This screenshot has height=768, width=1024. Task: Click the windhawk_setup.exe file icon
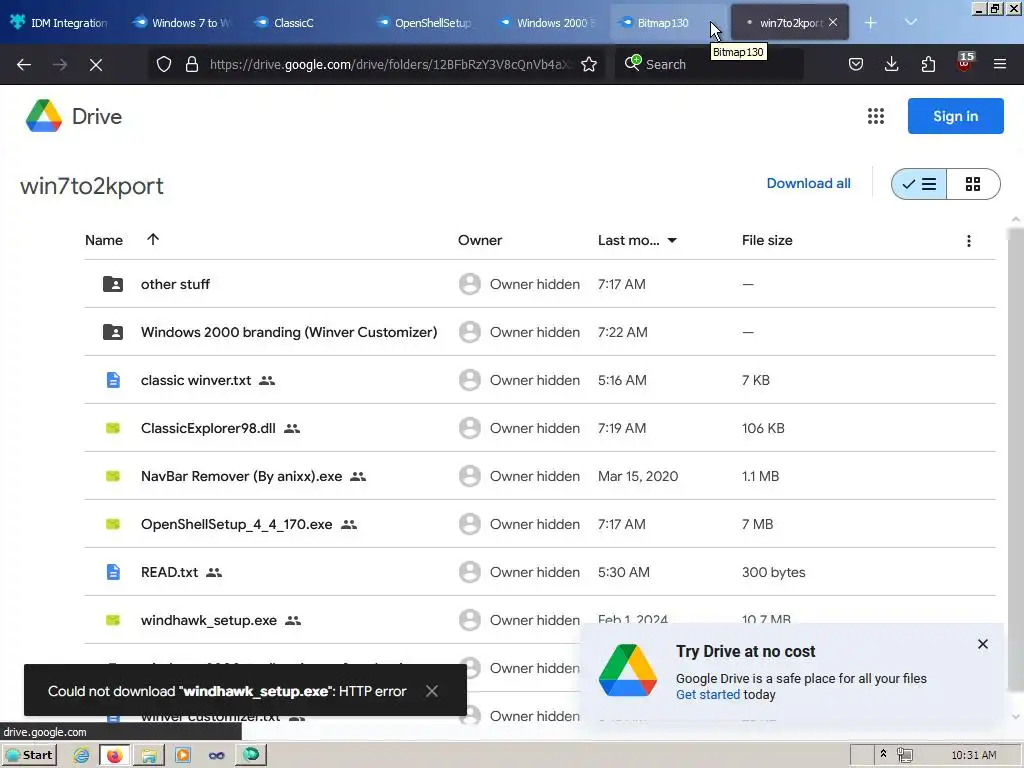[113, 620]
